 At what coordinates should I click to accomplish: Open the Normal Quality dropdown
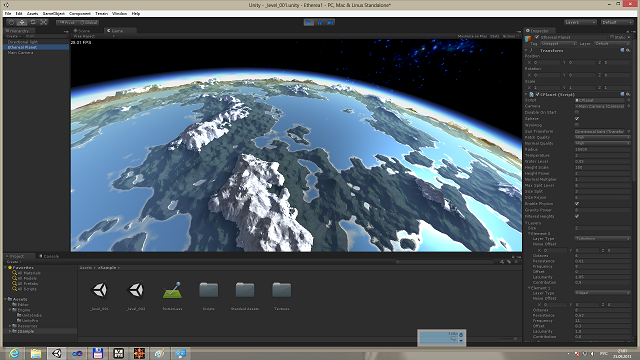tap(602, 143)
